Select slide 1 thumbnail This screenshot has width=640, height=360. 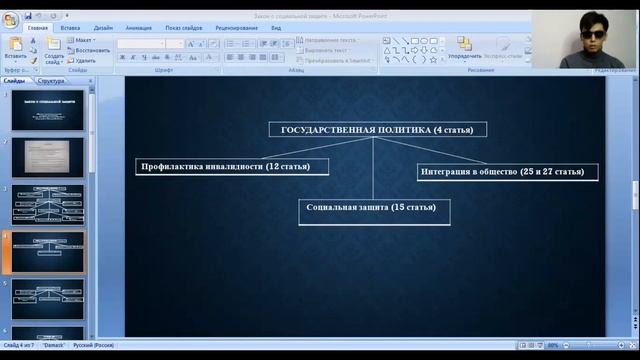(x=48, y=110)
